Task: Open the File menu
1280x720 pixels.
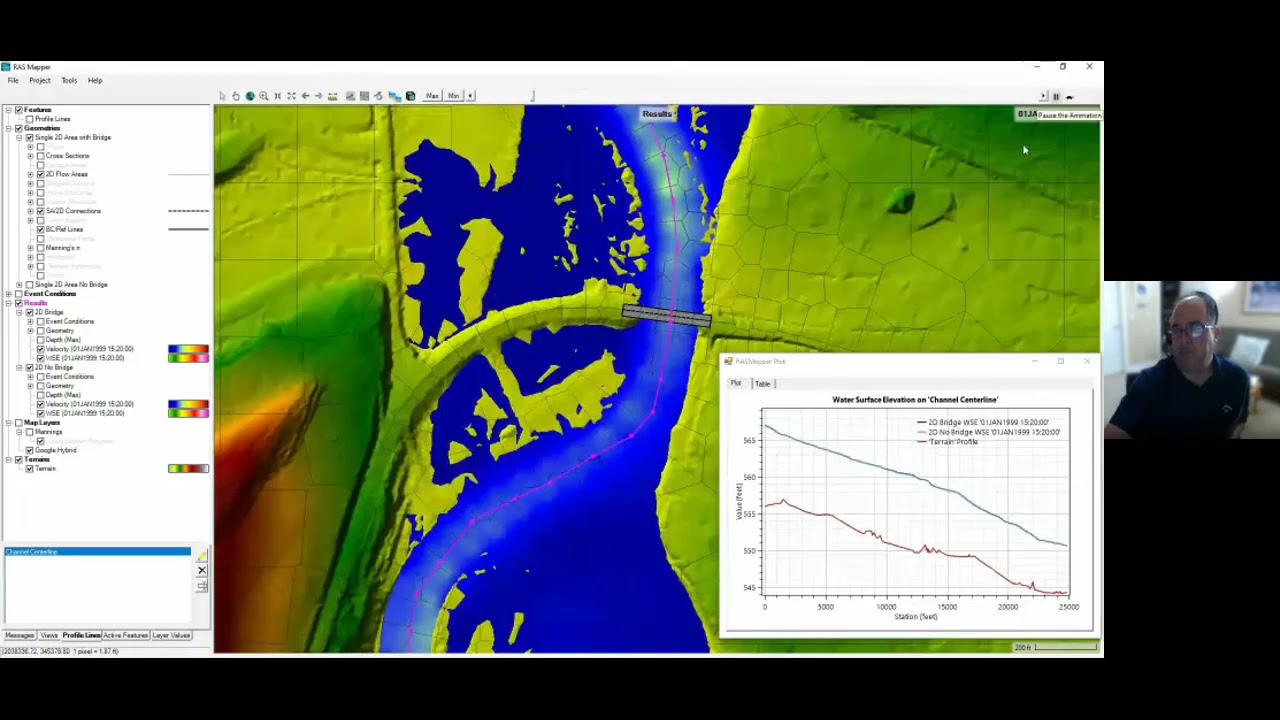Action: pos(13,80)
